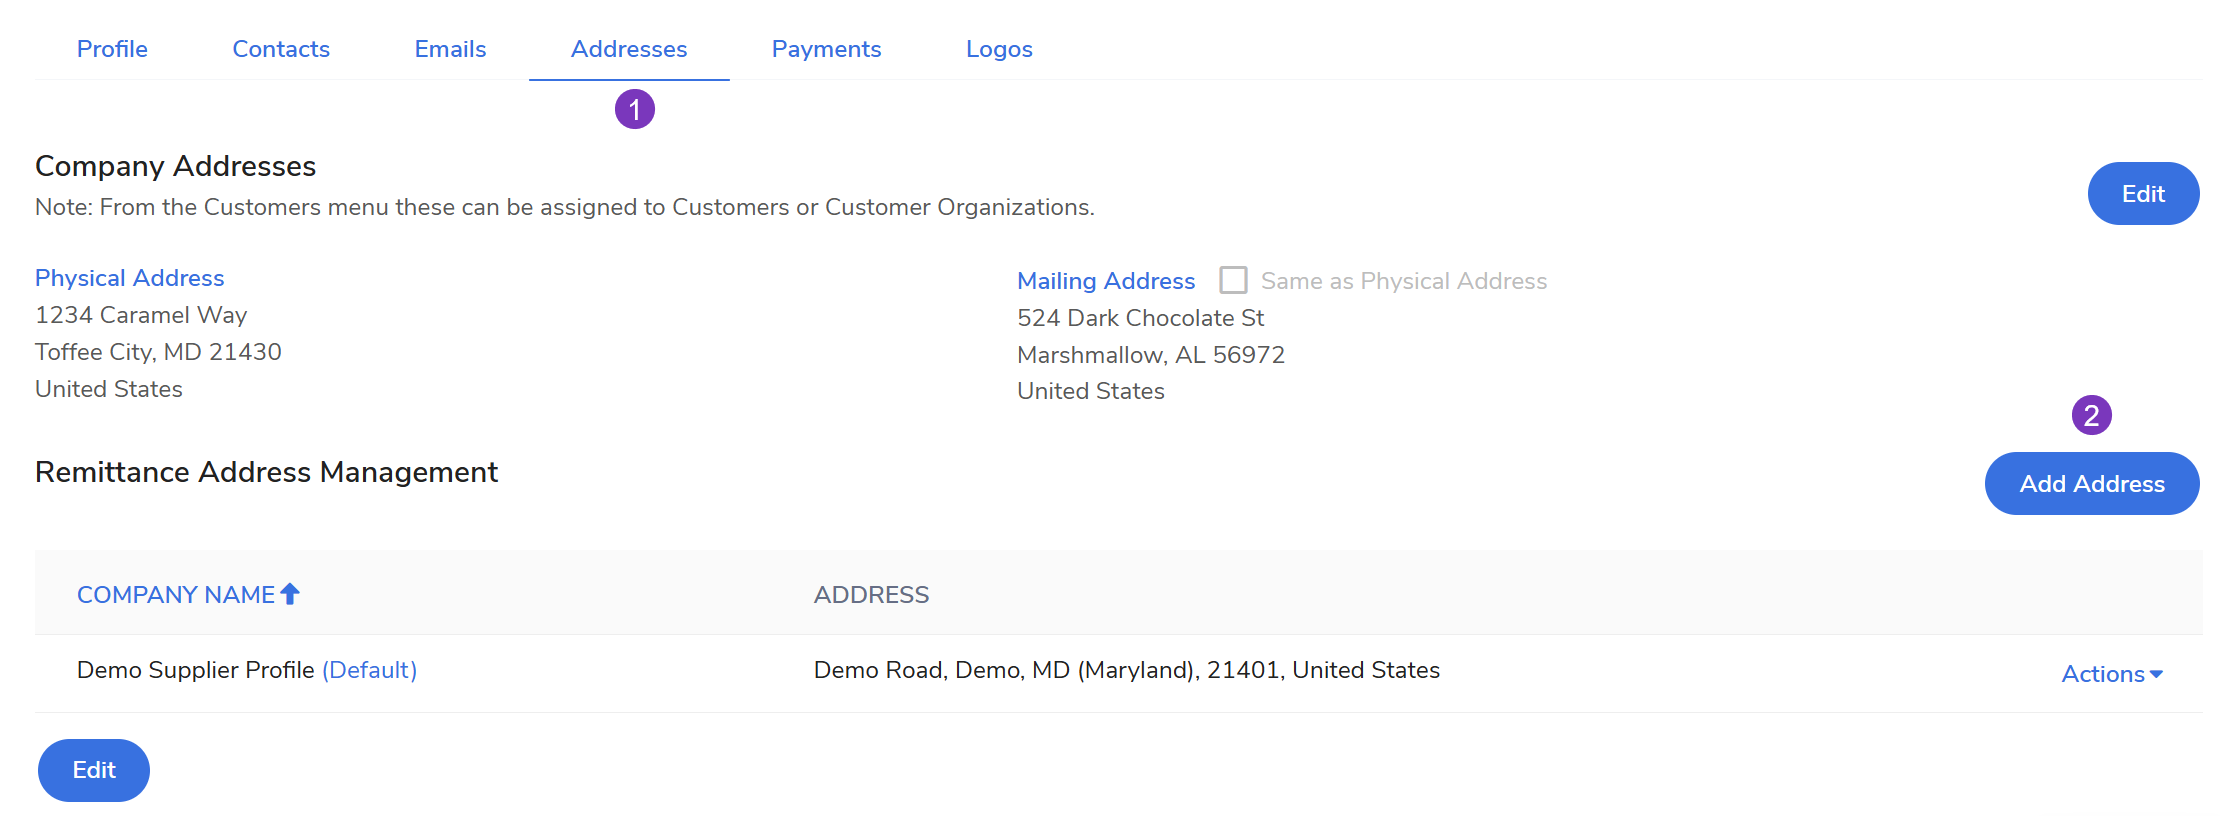Click the purple step 2 badge
Viewport: 2221px width, 816px height.
pyautogui.click(x=2091, y=415)
